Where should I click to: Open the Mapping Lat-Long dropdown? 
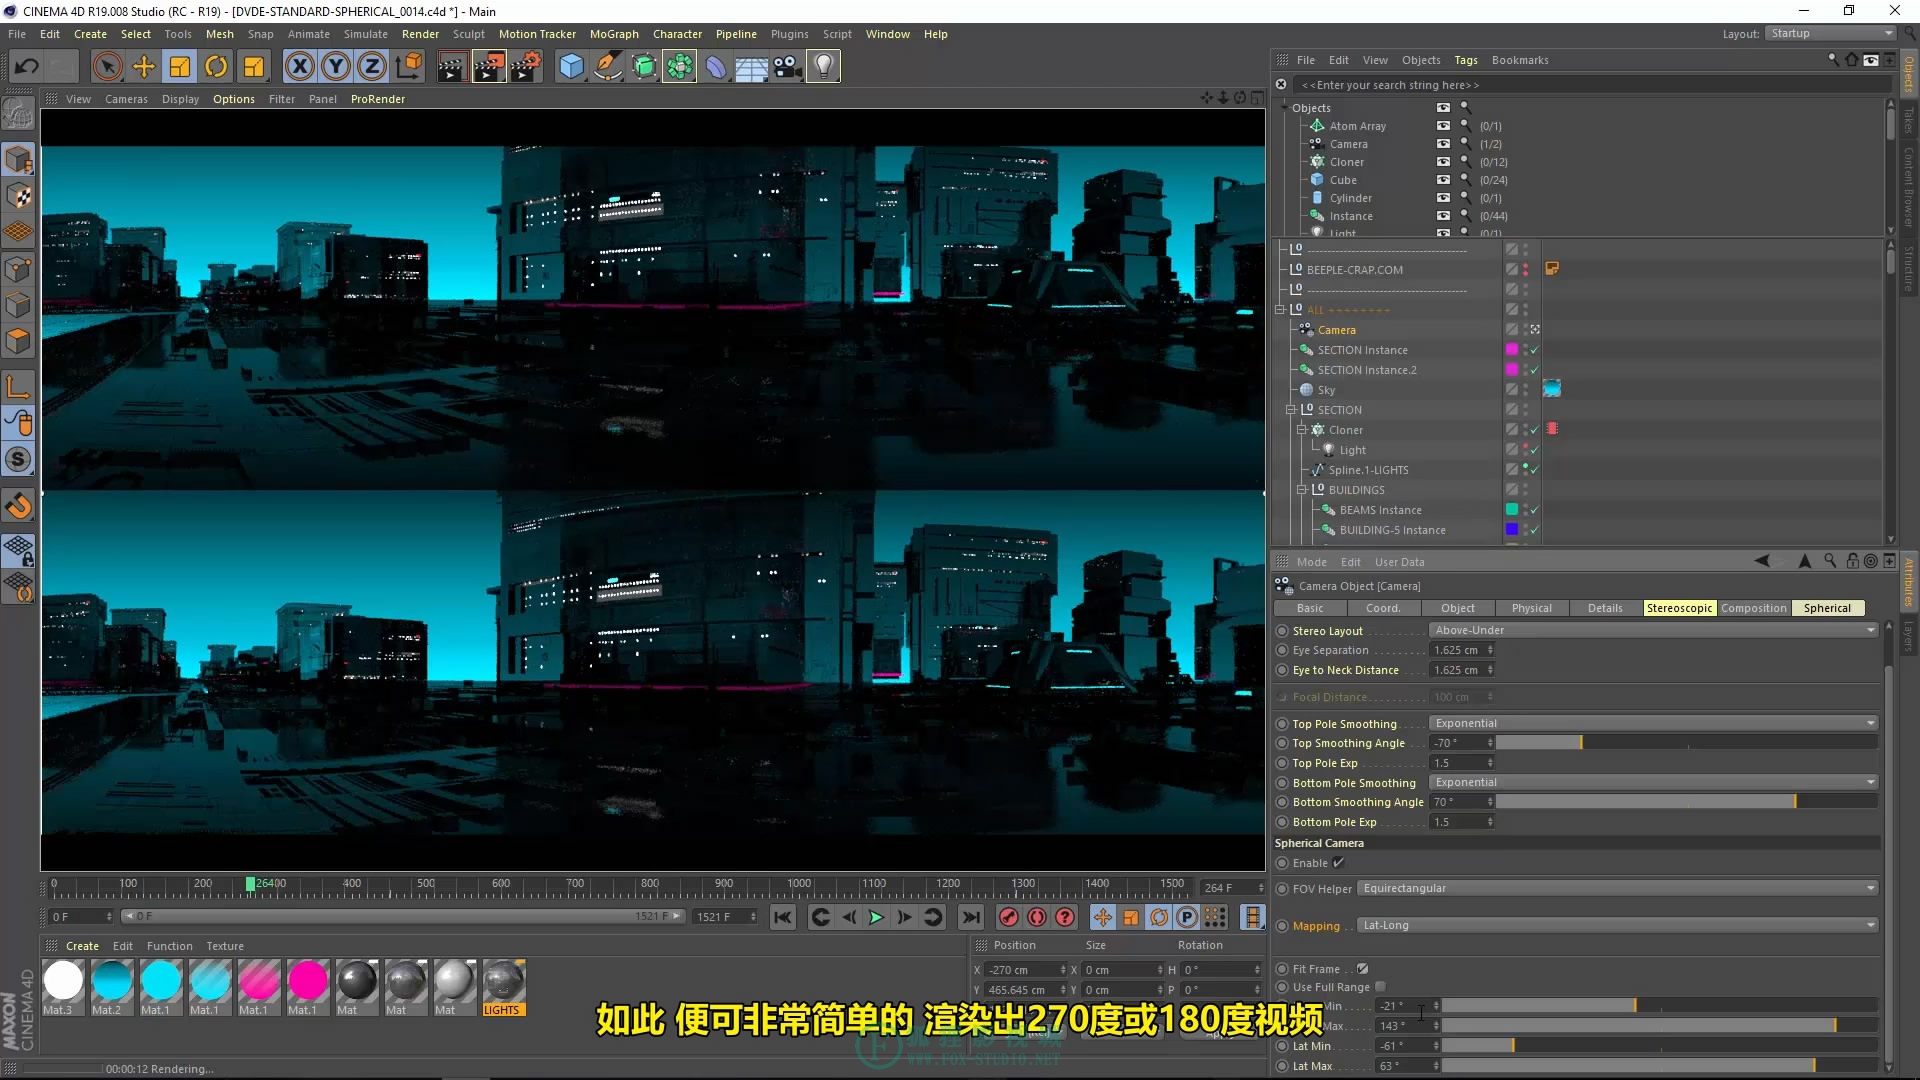pyautogui.click(x=1617, y=926)
